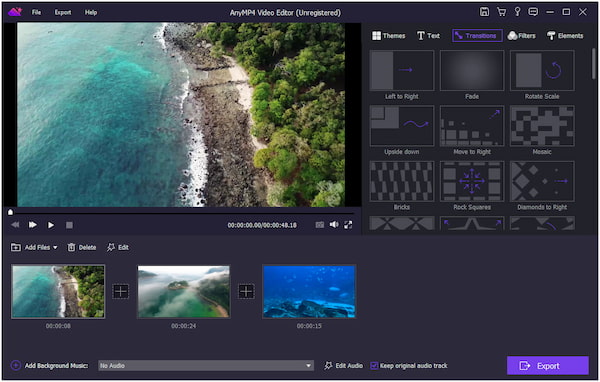Take a snapshot with camera icon
600x382 pixels.
click(320, 225)
